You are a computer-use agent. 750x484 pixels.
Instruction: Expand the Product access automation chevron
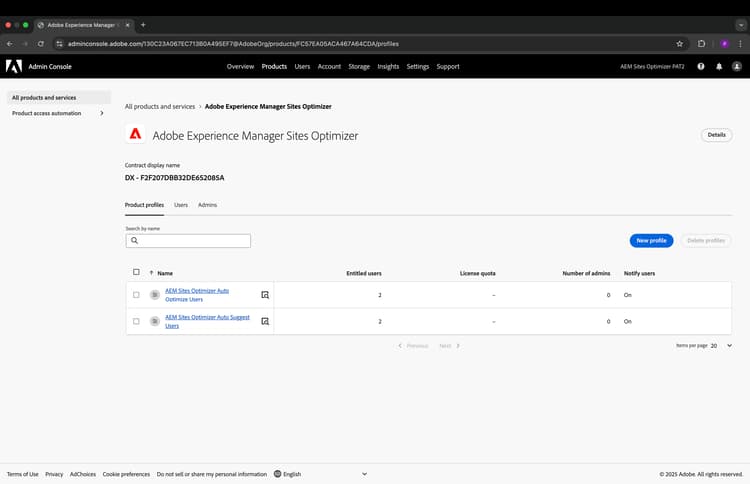[102, 113]
